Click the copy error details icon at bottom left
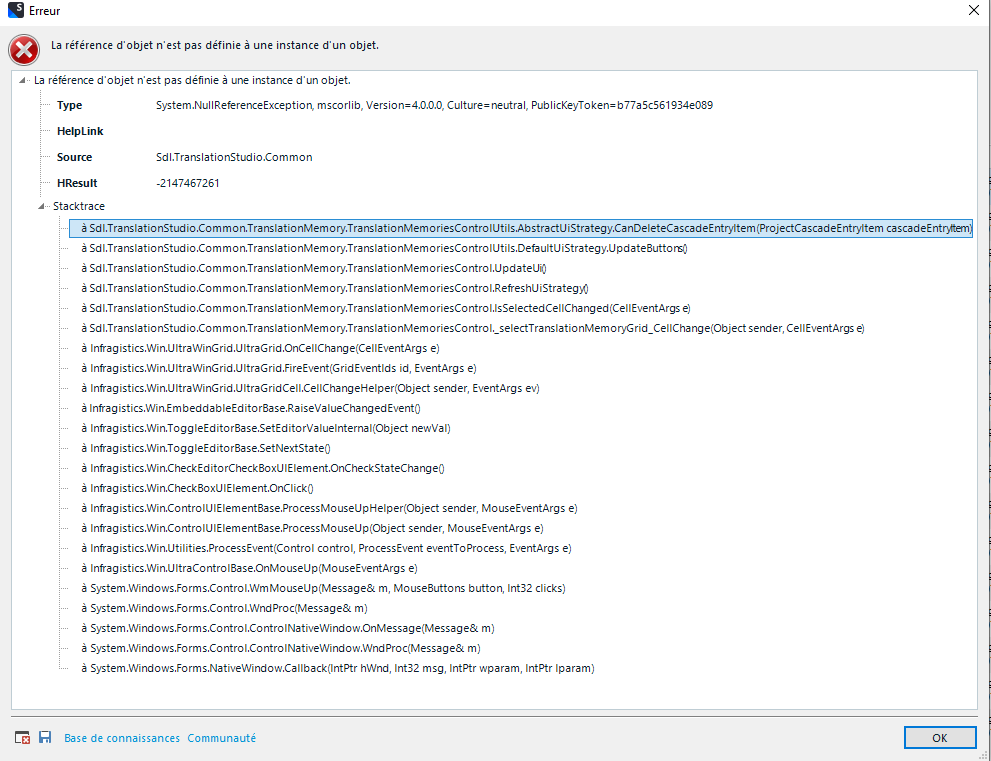This screenshot has width=991, height=761. pos(22,738)
